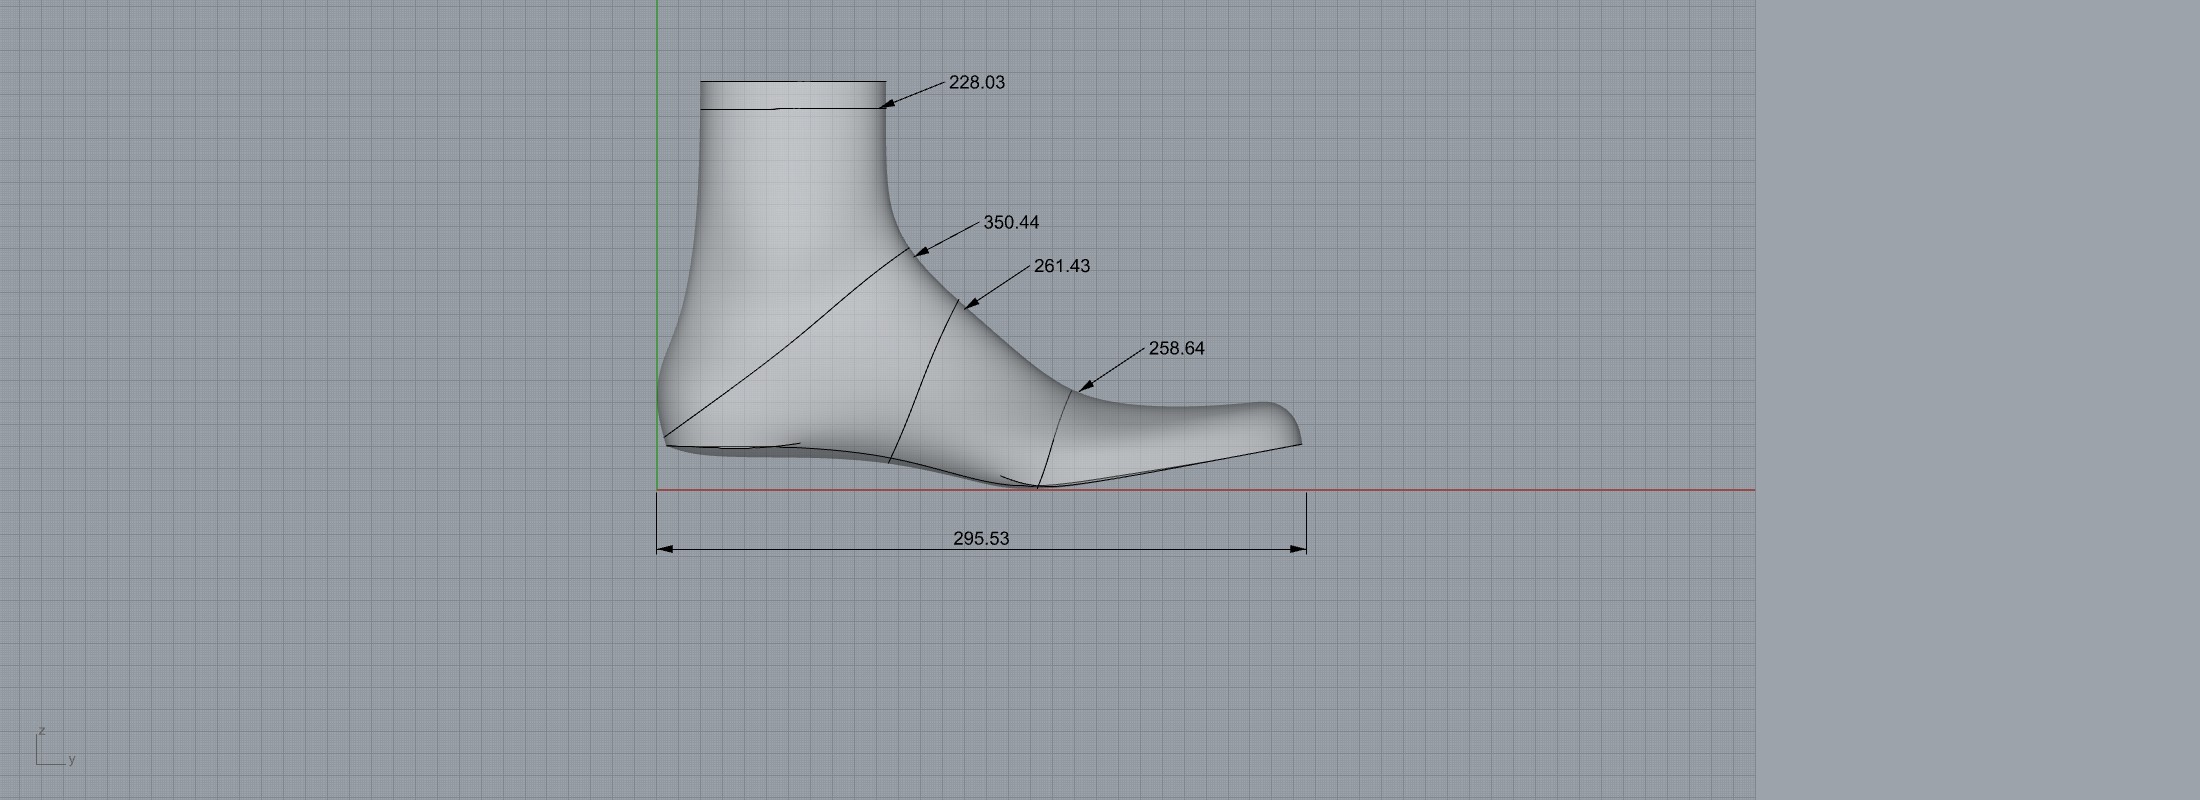Click the arrowhead of the 228.03 leader

click(887, 103)
